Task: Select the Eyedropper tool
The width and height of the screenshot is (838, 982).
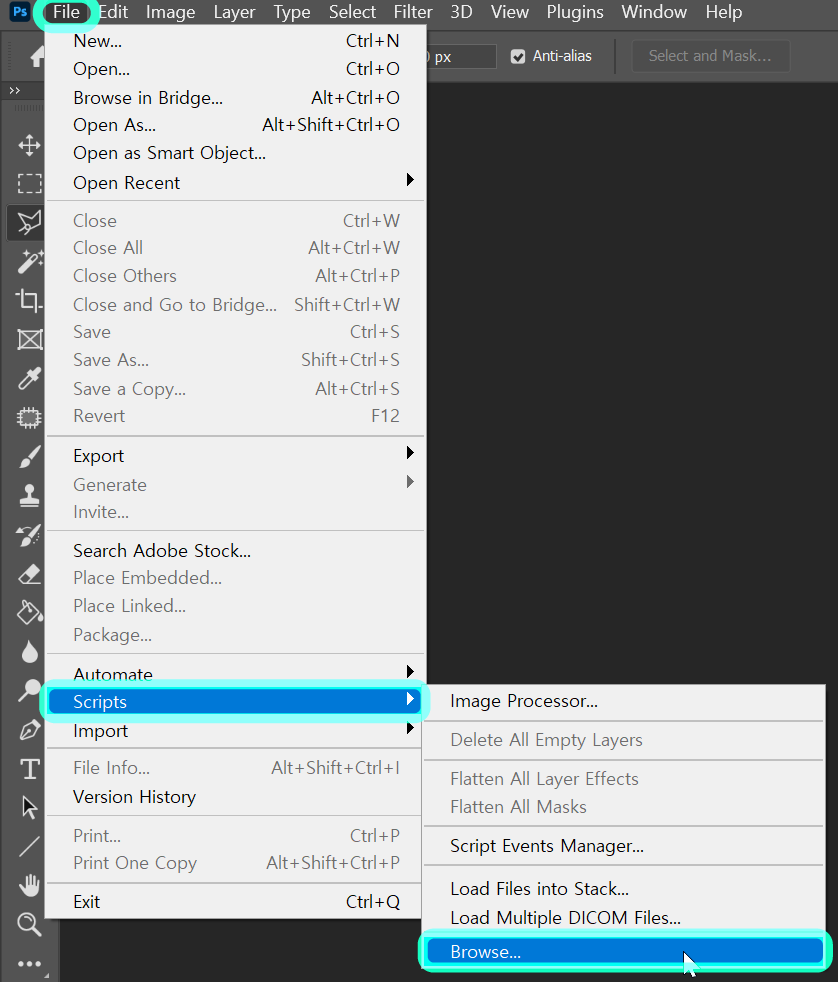Action: [x=29, y=378]
